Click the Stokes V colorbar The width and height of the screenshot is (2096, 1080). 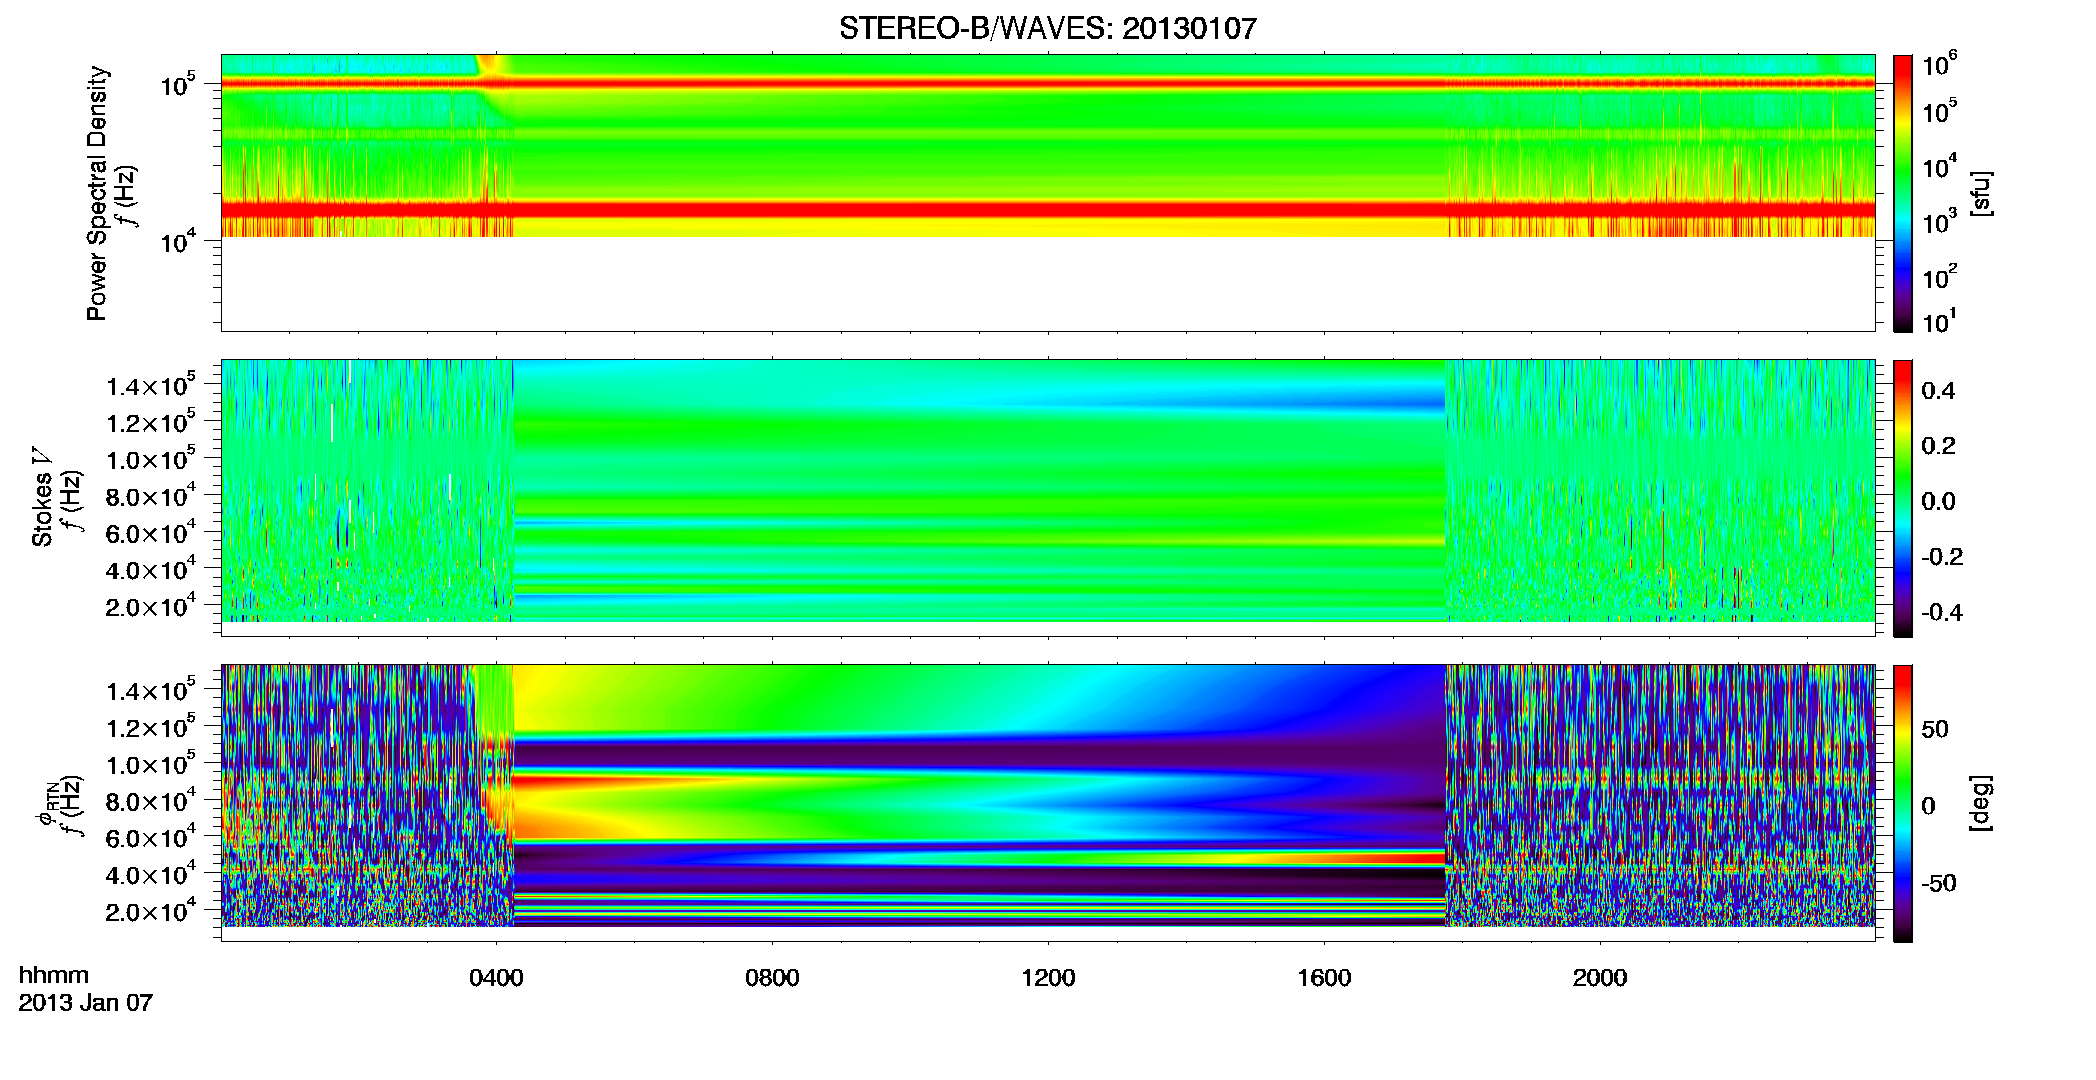point(1903,497)
